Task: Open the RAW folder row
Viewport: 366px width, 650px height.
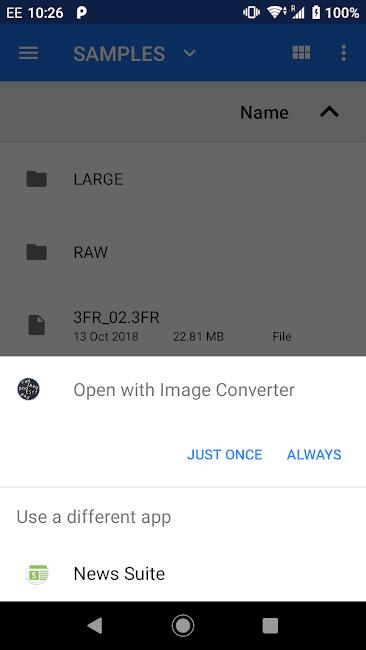Action: tap(183, 252)
